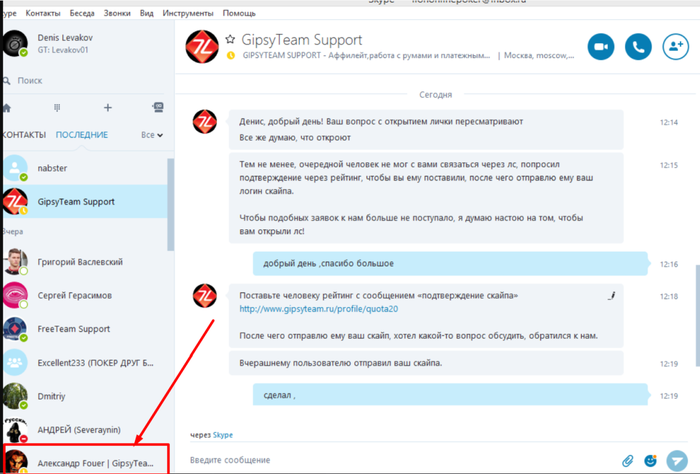Image resolution: width=700 pixels, height=474 pixels.
Task: Click the 'Вчерашнему пользователю отправил ваш скайпа.' message
Action: (x=426, y=363)
